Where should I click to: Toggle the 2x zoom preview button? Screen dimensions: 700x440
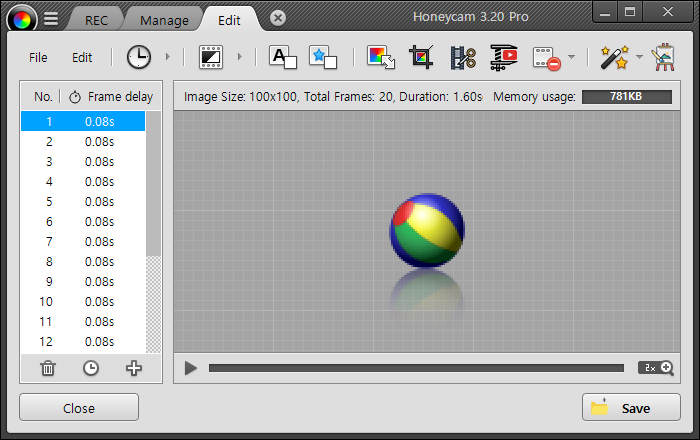pos(657,368)
